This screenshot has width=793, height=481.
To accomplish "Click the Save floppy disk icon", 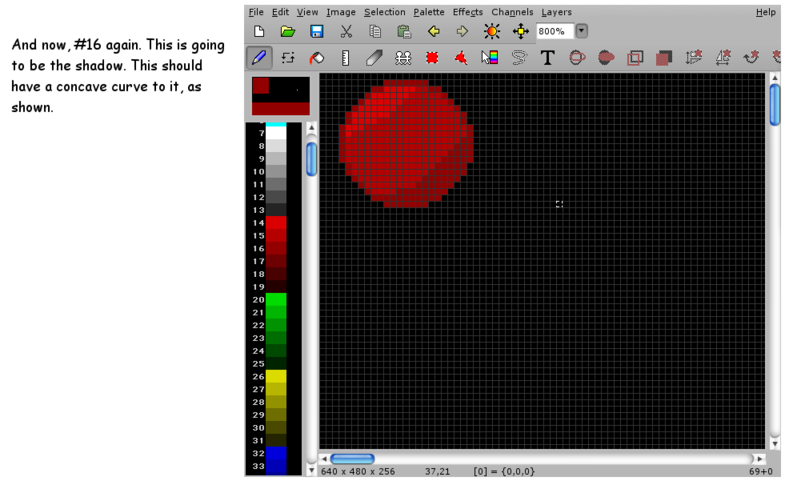I will click(x=316, y=32).
